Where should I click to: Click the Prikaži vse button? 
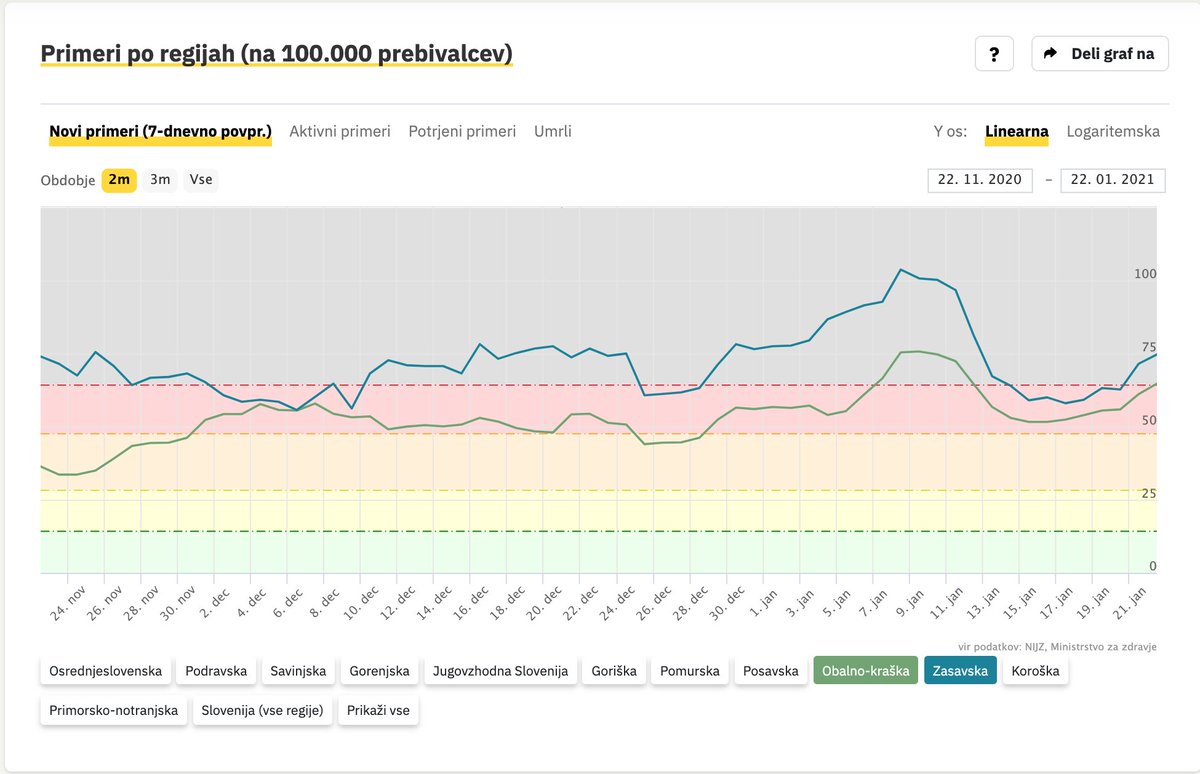coord(379,711)
